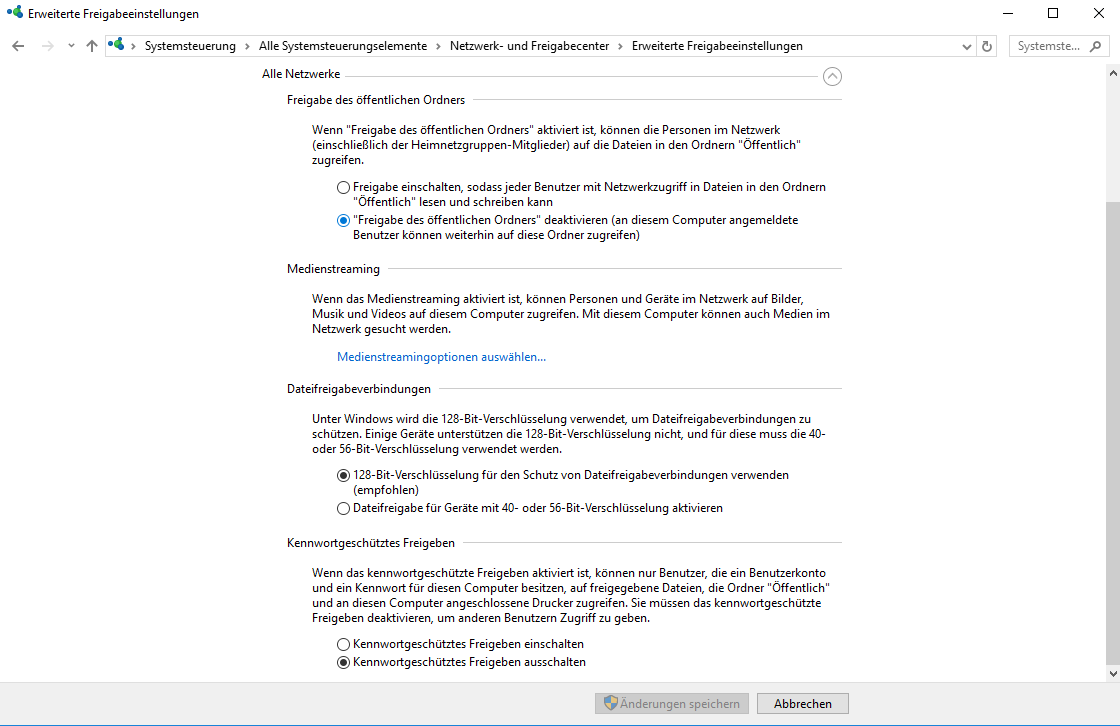
Task: Select Kennwortgeschütztes Freigeben ausschalten
Action: (344, 662)
